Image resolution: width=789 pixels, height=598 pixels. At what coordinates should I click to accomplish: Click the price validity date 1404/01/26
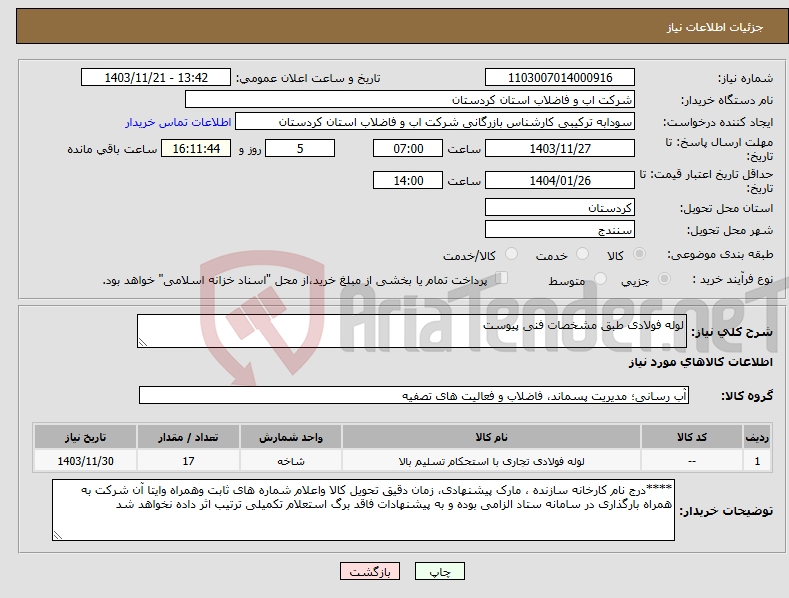[560, 180]
